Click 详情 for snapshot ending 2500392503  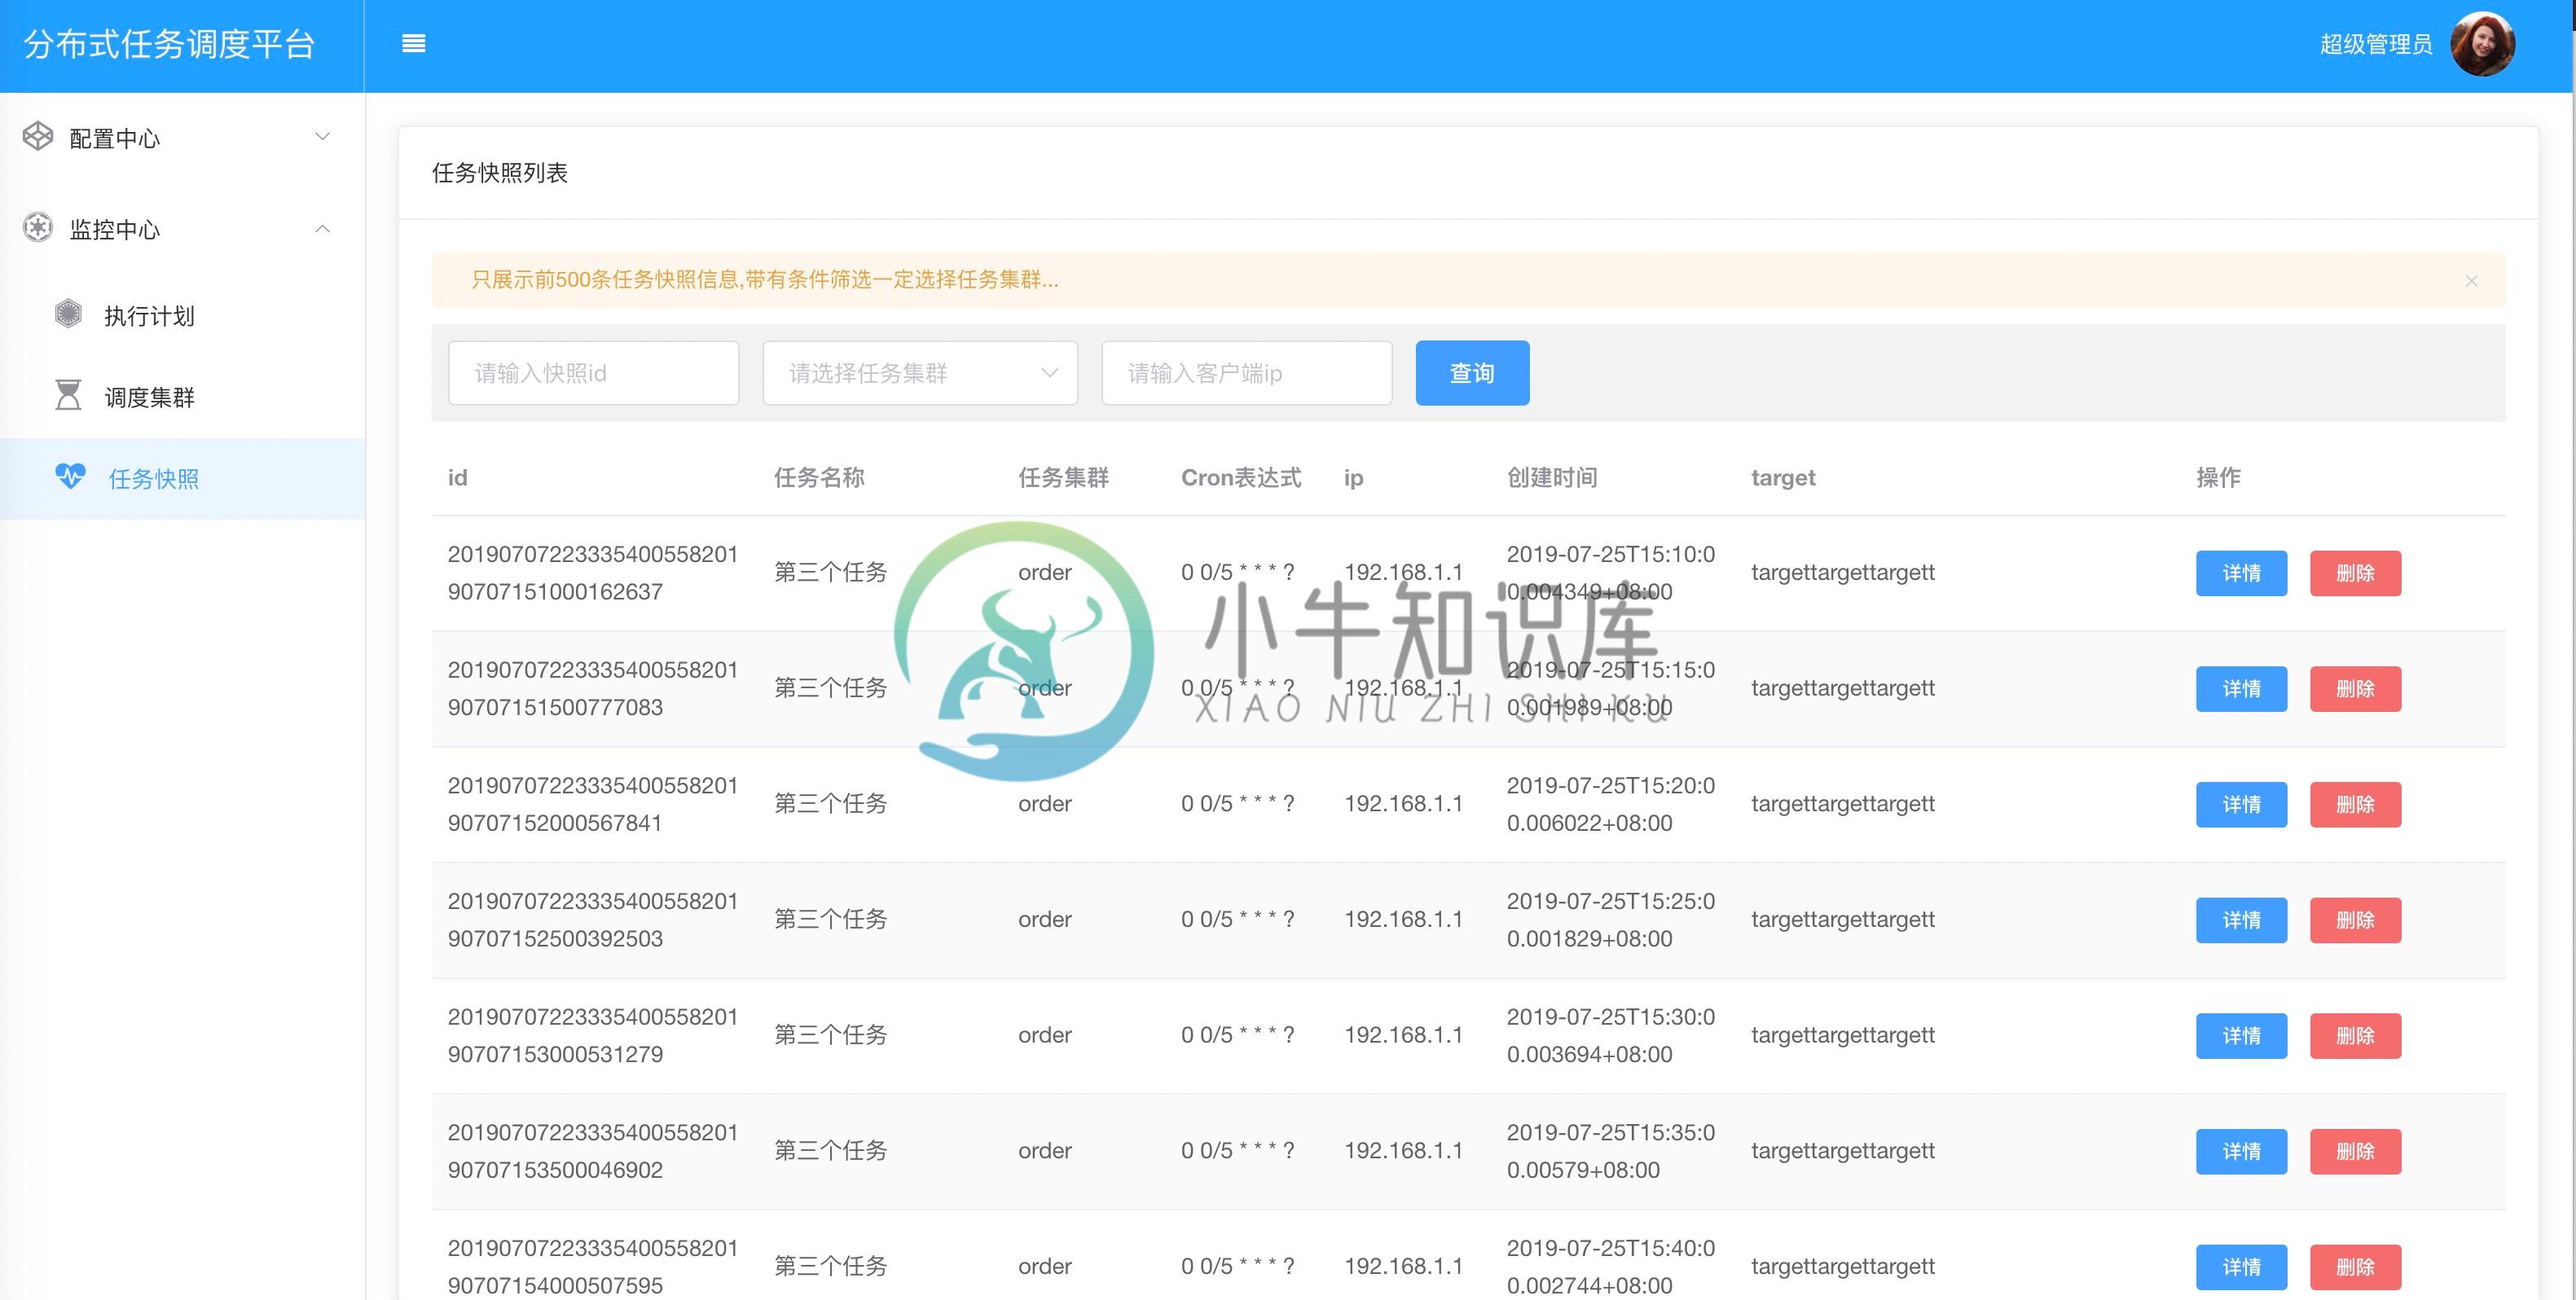[x=2241, y=920]
